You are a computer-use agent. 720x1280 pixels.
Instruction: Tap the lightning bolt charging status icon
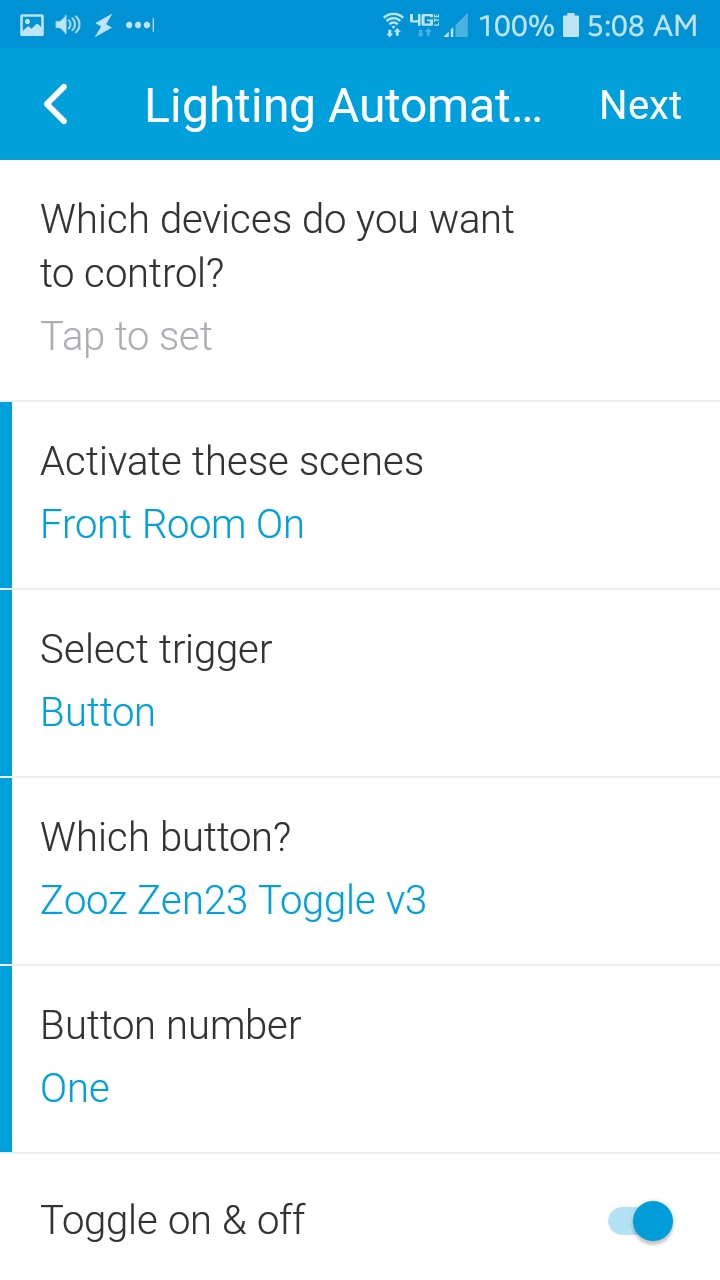[x=103, y=25]
